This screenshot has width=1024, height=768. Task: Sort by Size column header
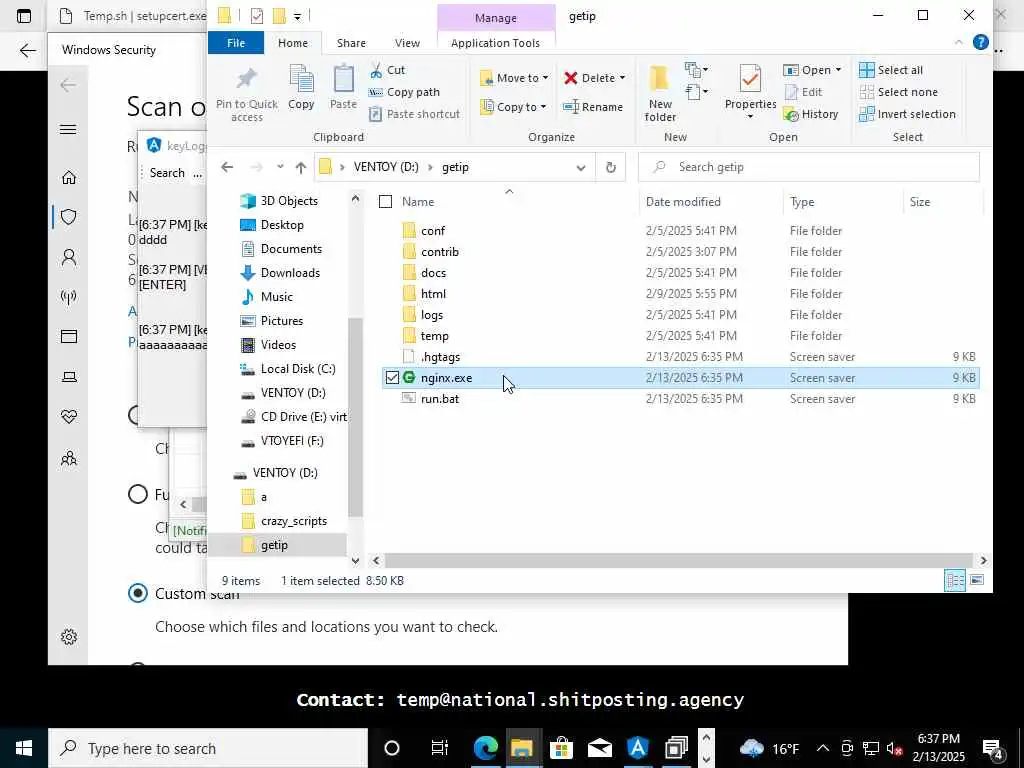(920, 202)
